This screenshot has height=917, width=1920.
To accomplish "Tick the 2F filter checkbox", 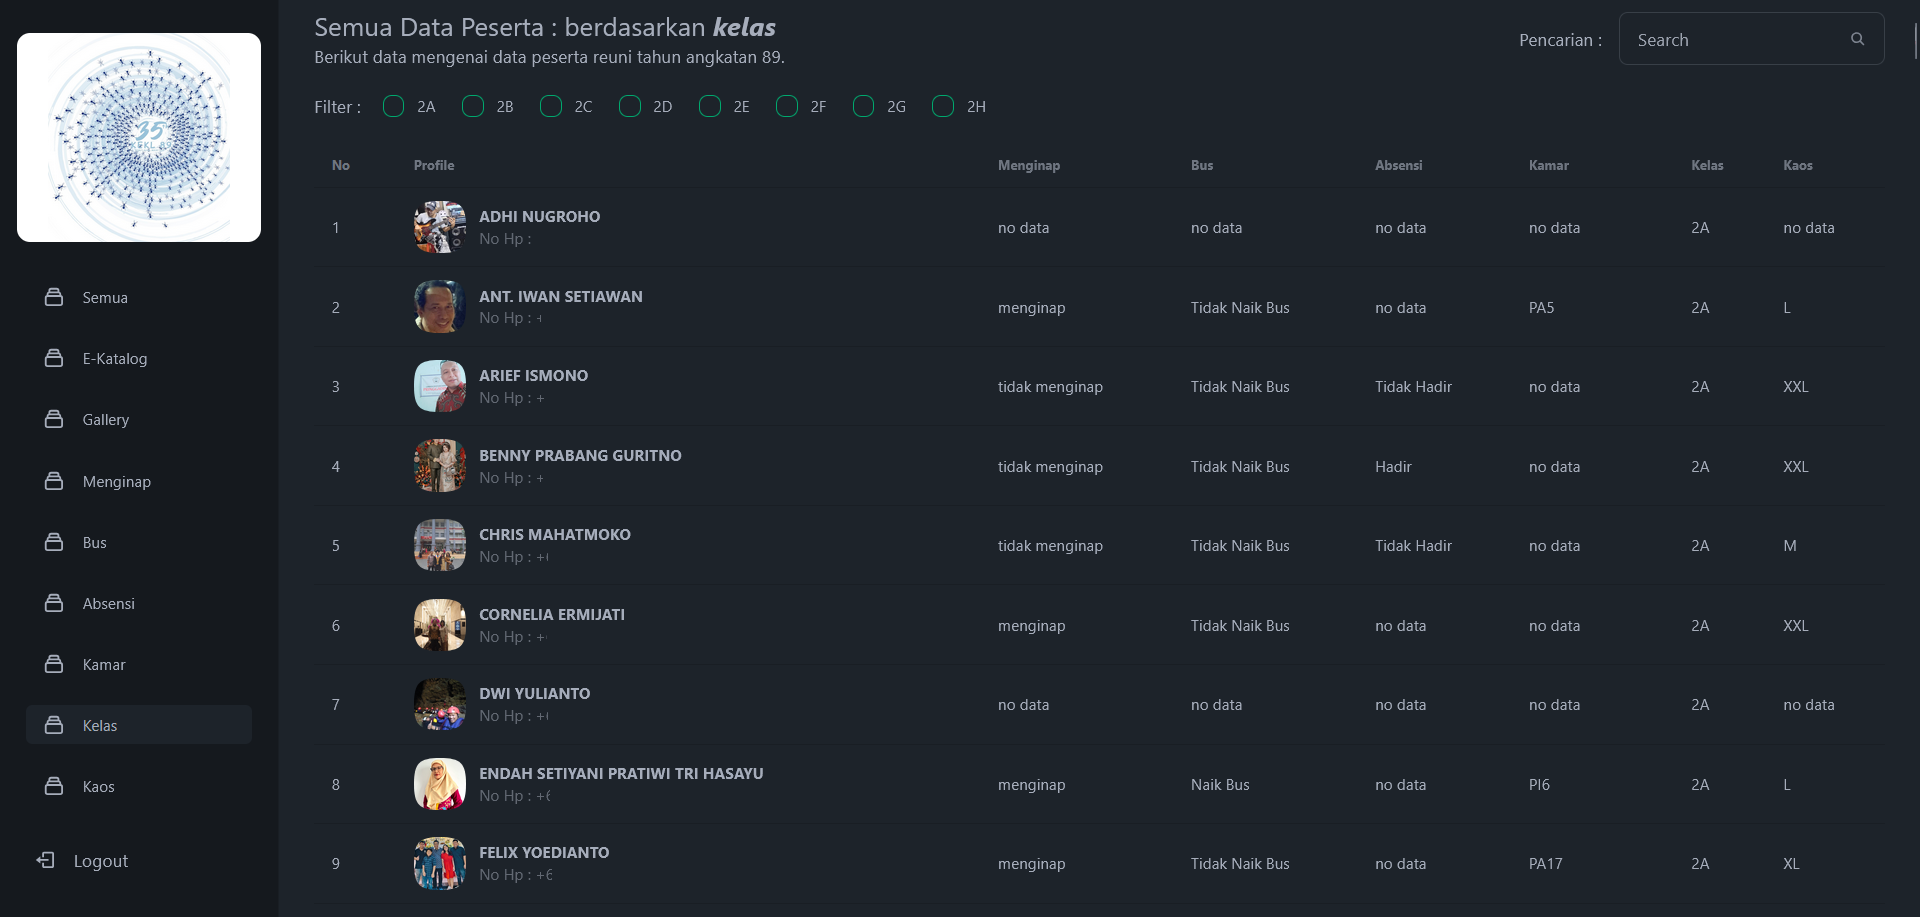I will coord(787,106).
